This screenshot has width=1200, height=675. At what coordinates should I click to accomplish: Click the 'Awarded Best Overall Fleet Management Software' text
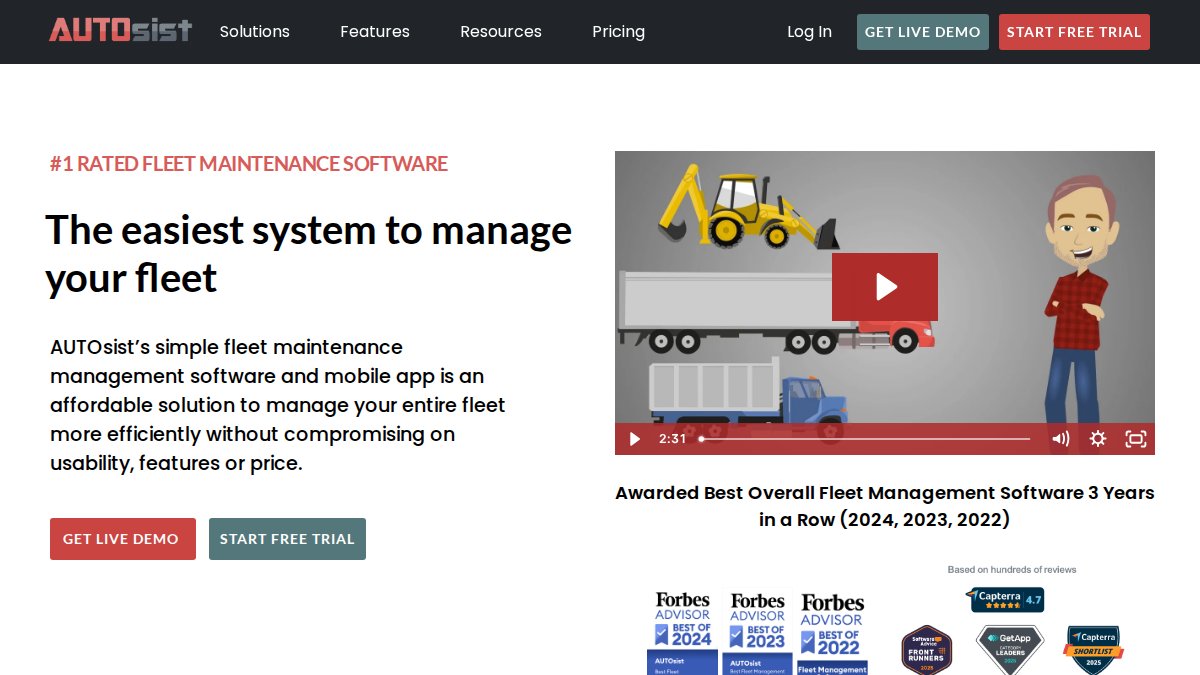pyautogui.click(x=885, y=506)
